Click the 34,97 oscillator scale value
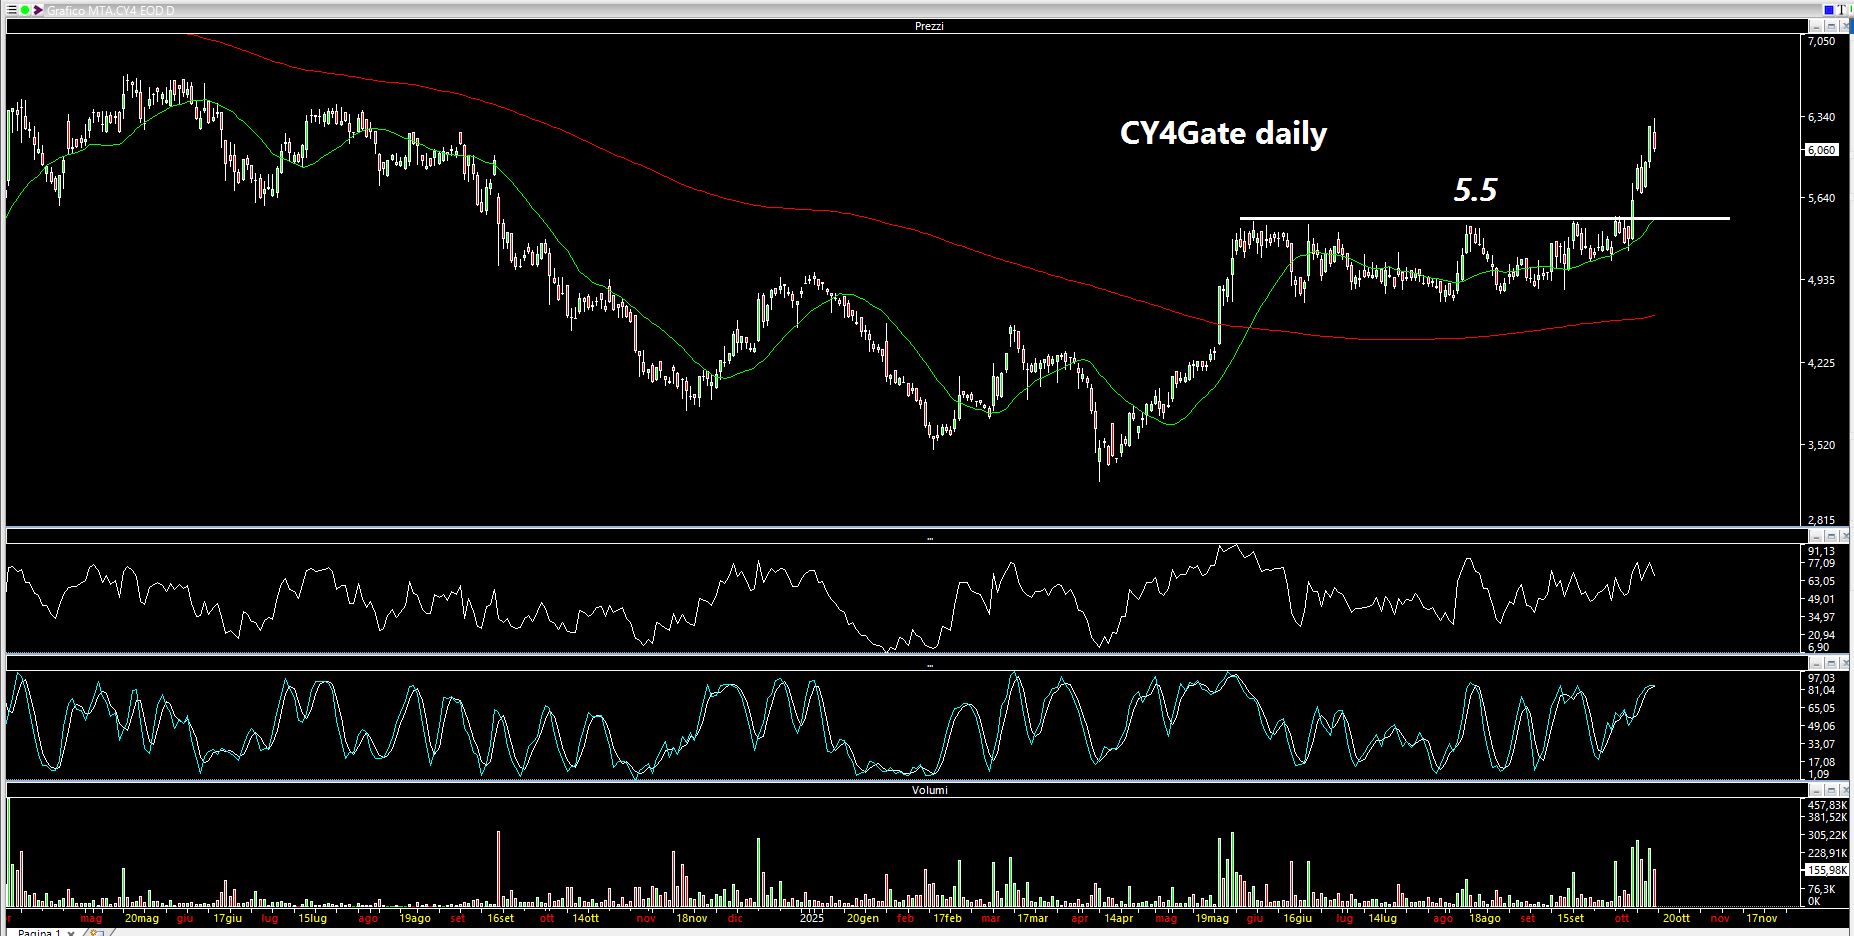Image resolution: width=1854 pixels, height=936 pixels. (x=1821, y=617)
